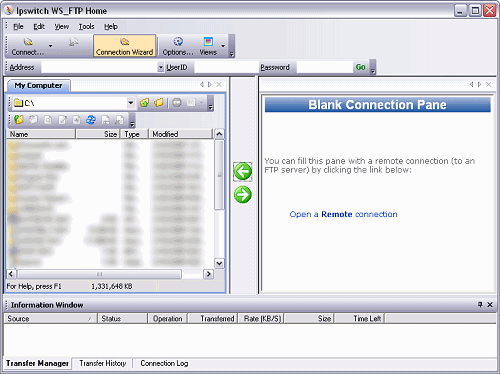Open folder toolbar overflow options
This screenshot has height=374, width=500.
[x=210, y=103]
